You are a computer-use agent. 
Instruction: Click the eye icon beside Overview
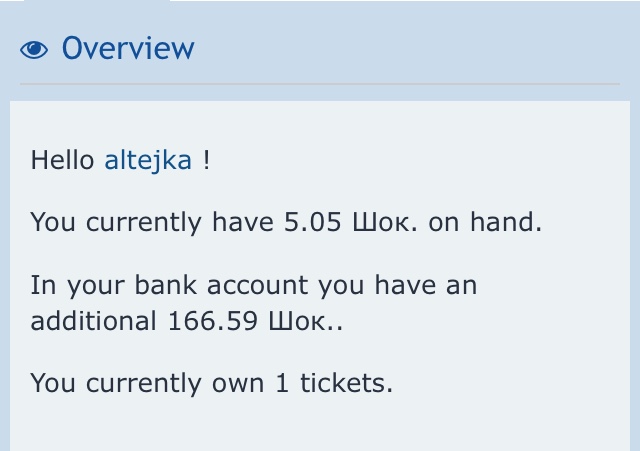click(34, 49)
